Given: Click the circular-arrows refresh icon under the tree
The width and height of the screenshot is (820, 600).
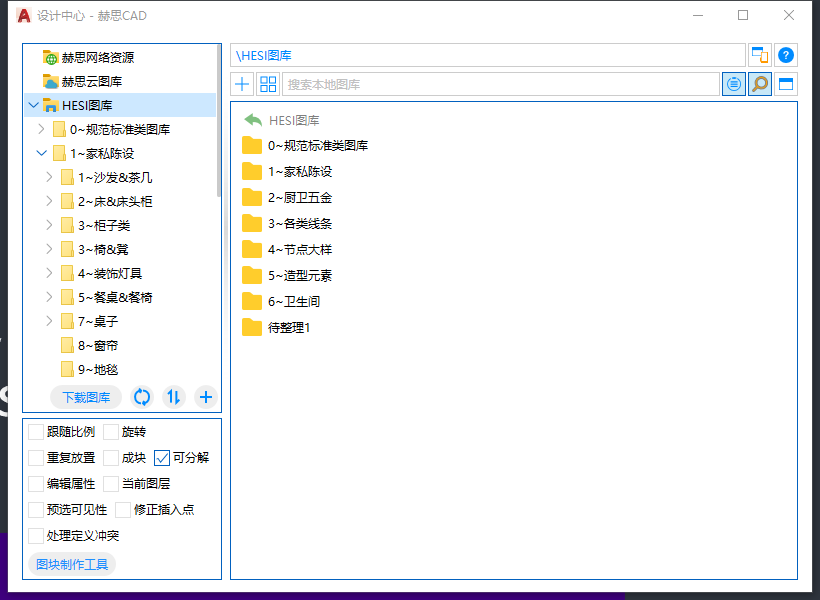Looking at the screenshot, I should tap(142, 398).
